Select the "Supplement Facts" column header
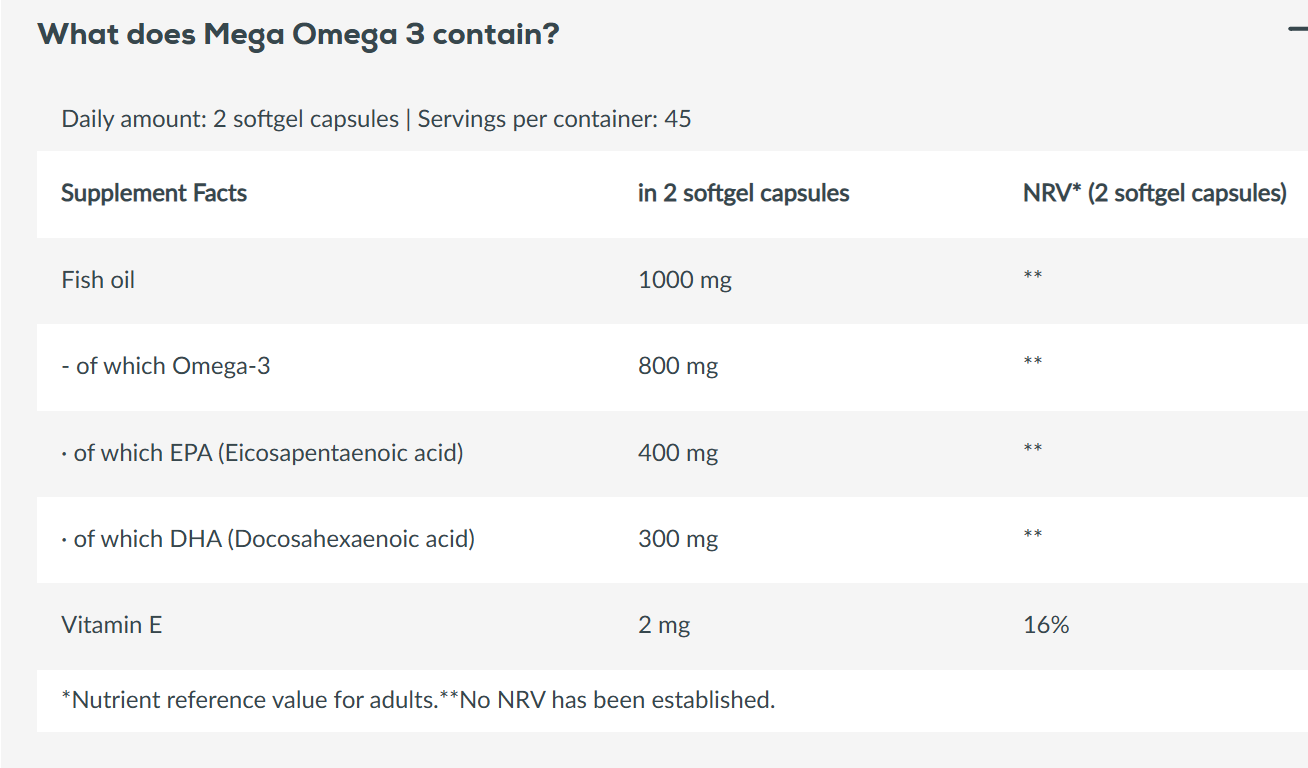The height and width of the screenshot is (768, 1308). coord(154,193)
